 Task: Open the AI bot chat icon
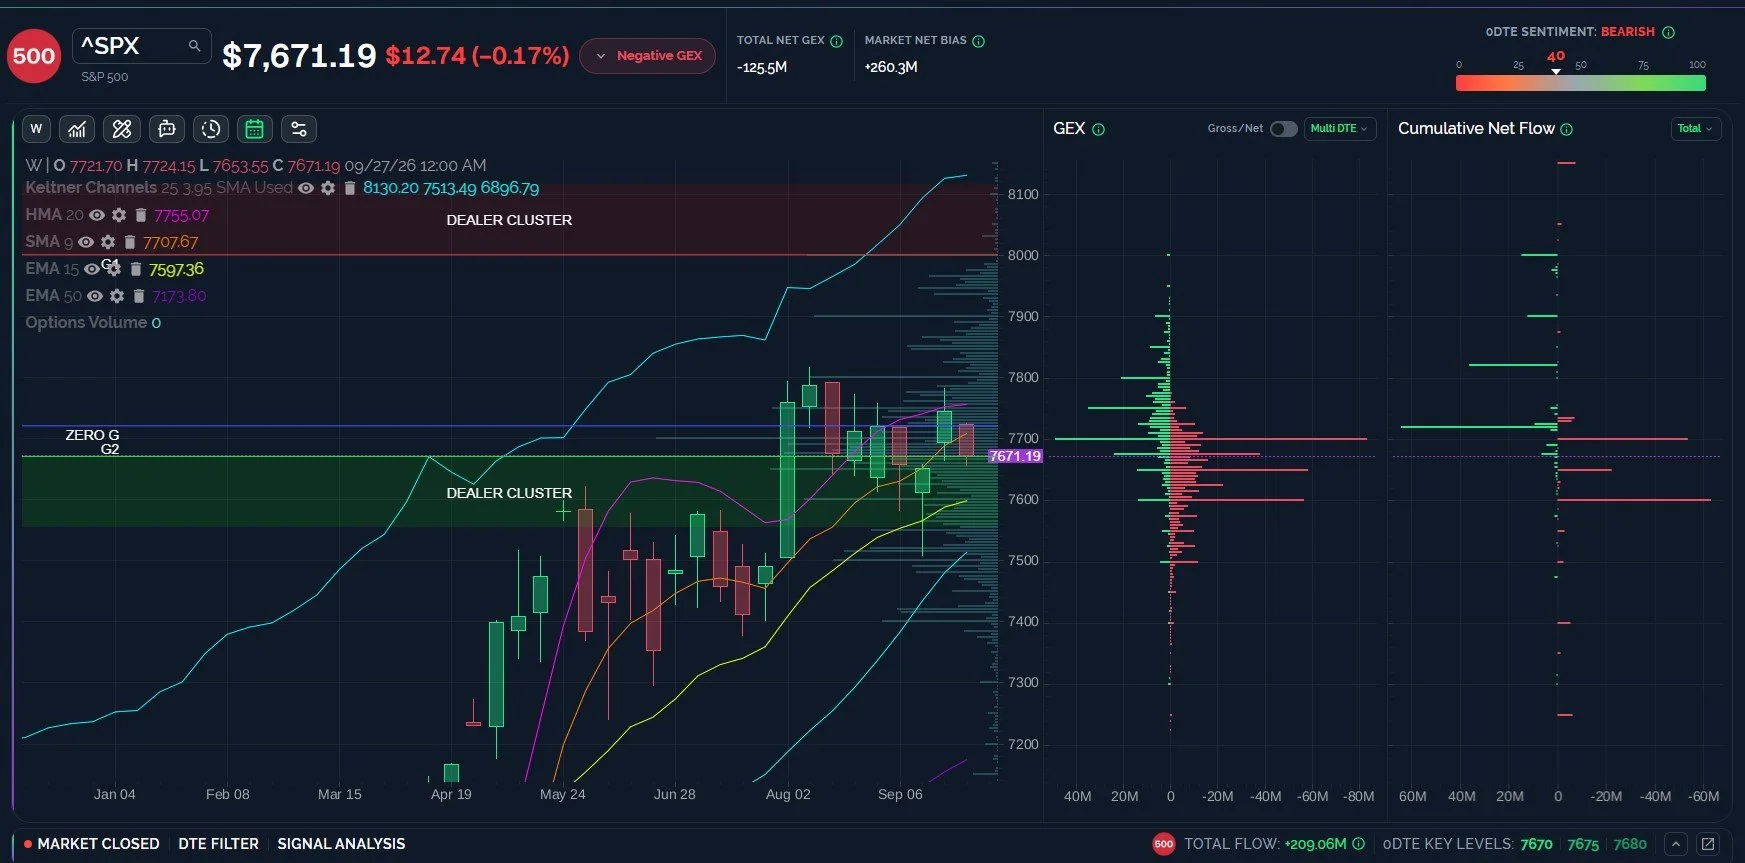click(167, 129)
